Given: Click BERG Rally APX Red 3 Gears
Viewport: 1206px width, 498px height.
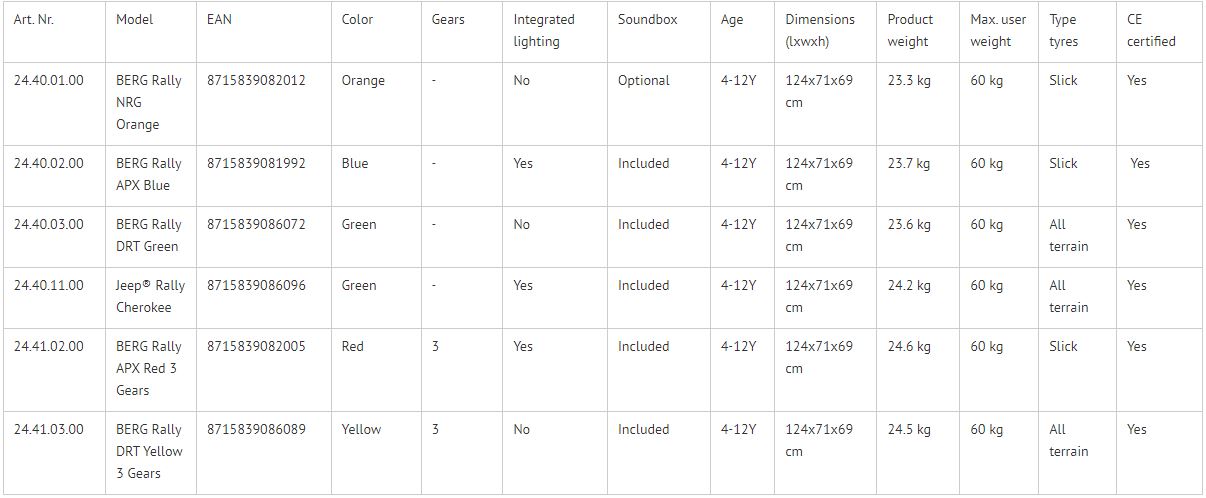Looking at the screenshot, I should point(148,368).
